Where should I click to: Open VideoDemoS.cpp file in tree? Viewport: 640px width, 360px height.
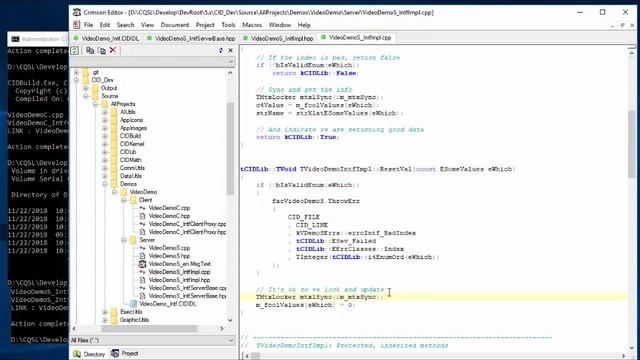[x=169, y=248]
